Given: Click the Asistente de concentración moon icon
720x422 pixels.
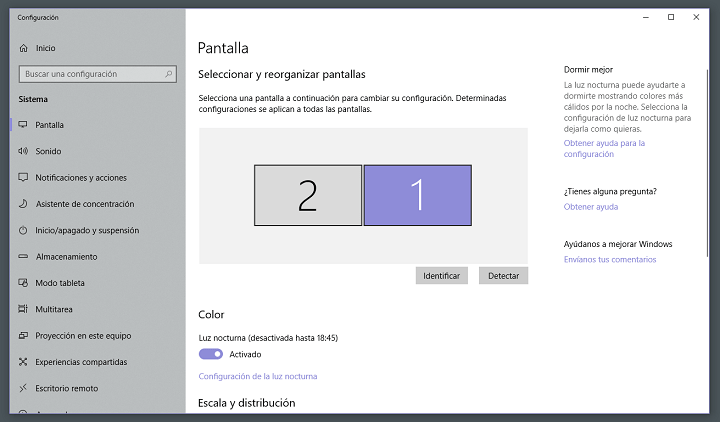Looking at the screenshot, I should [x=23, y=203].
